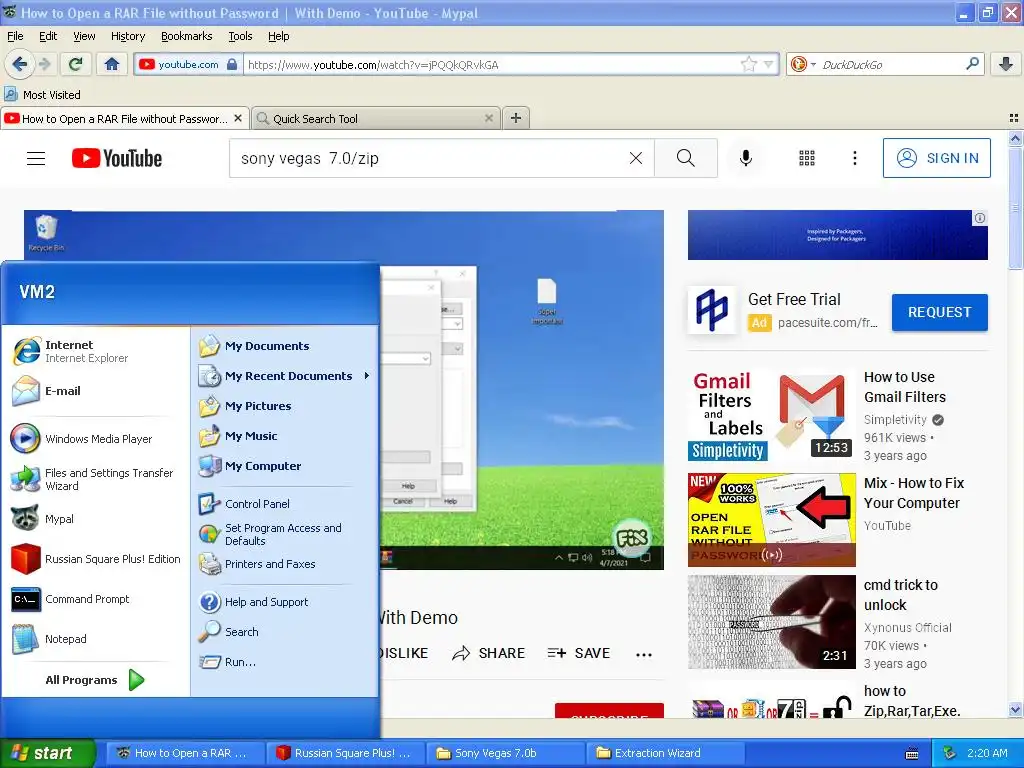This screenshot has width=1024, height=768.
Task: Open Command Prompt from Start menu
Action: [x=95, y=599]
